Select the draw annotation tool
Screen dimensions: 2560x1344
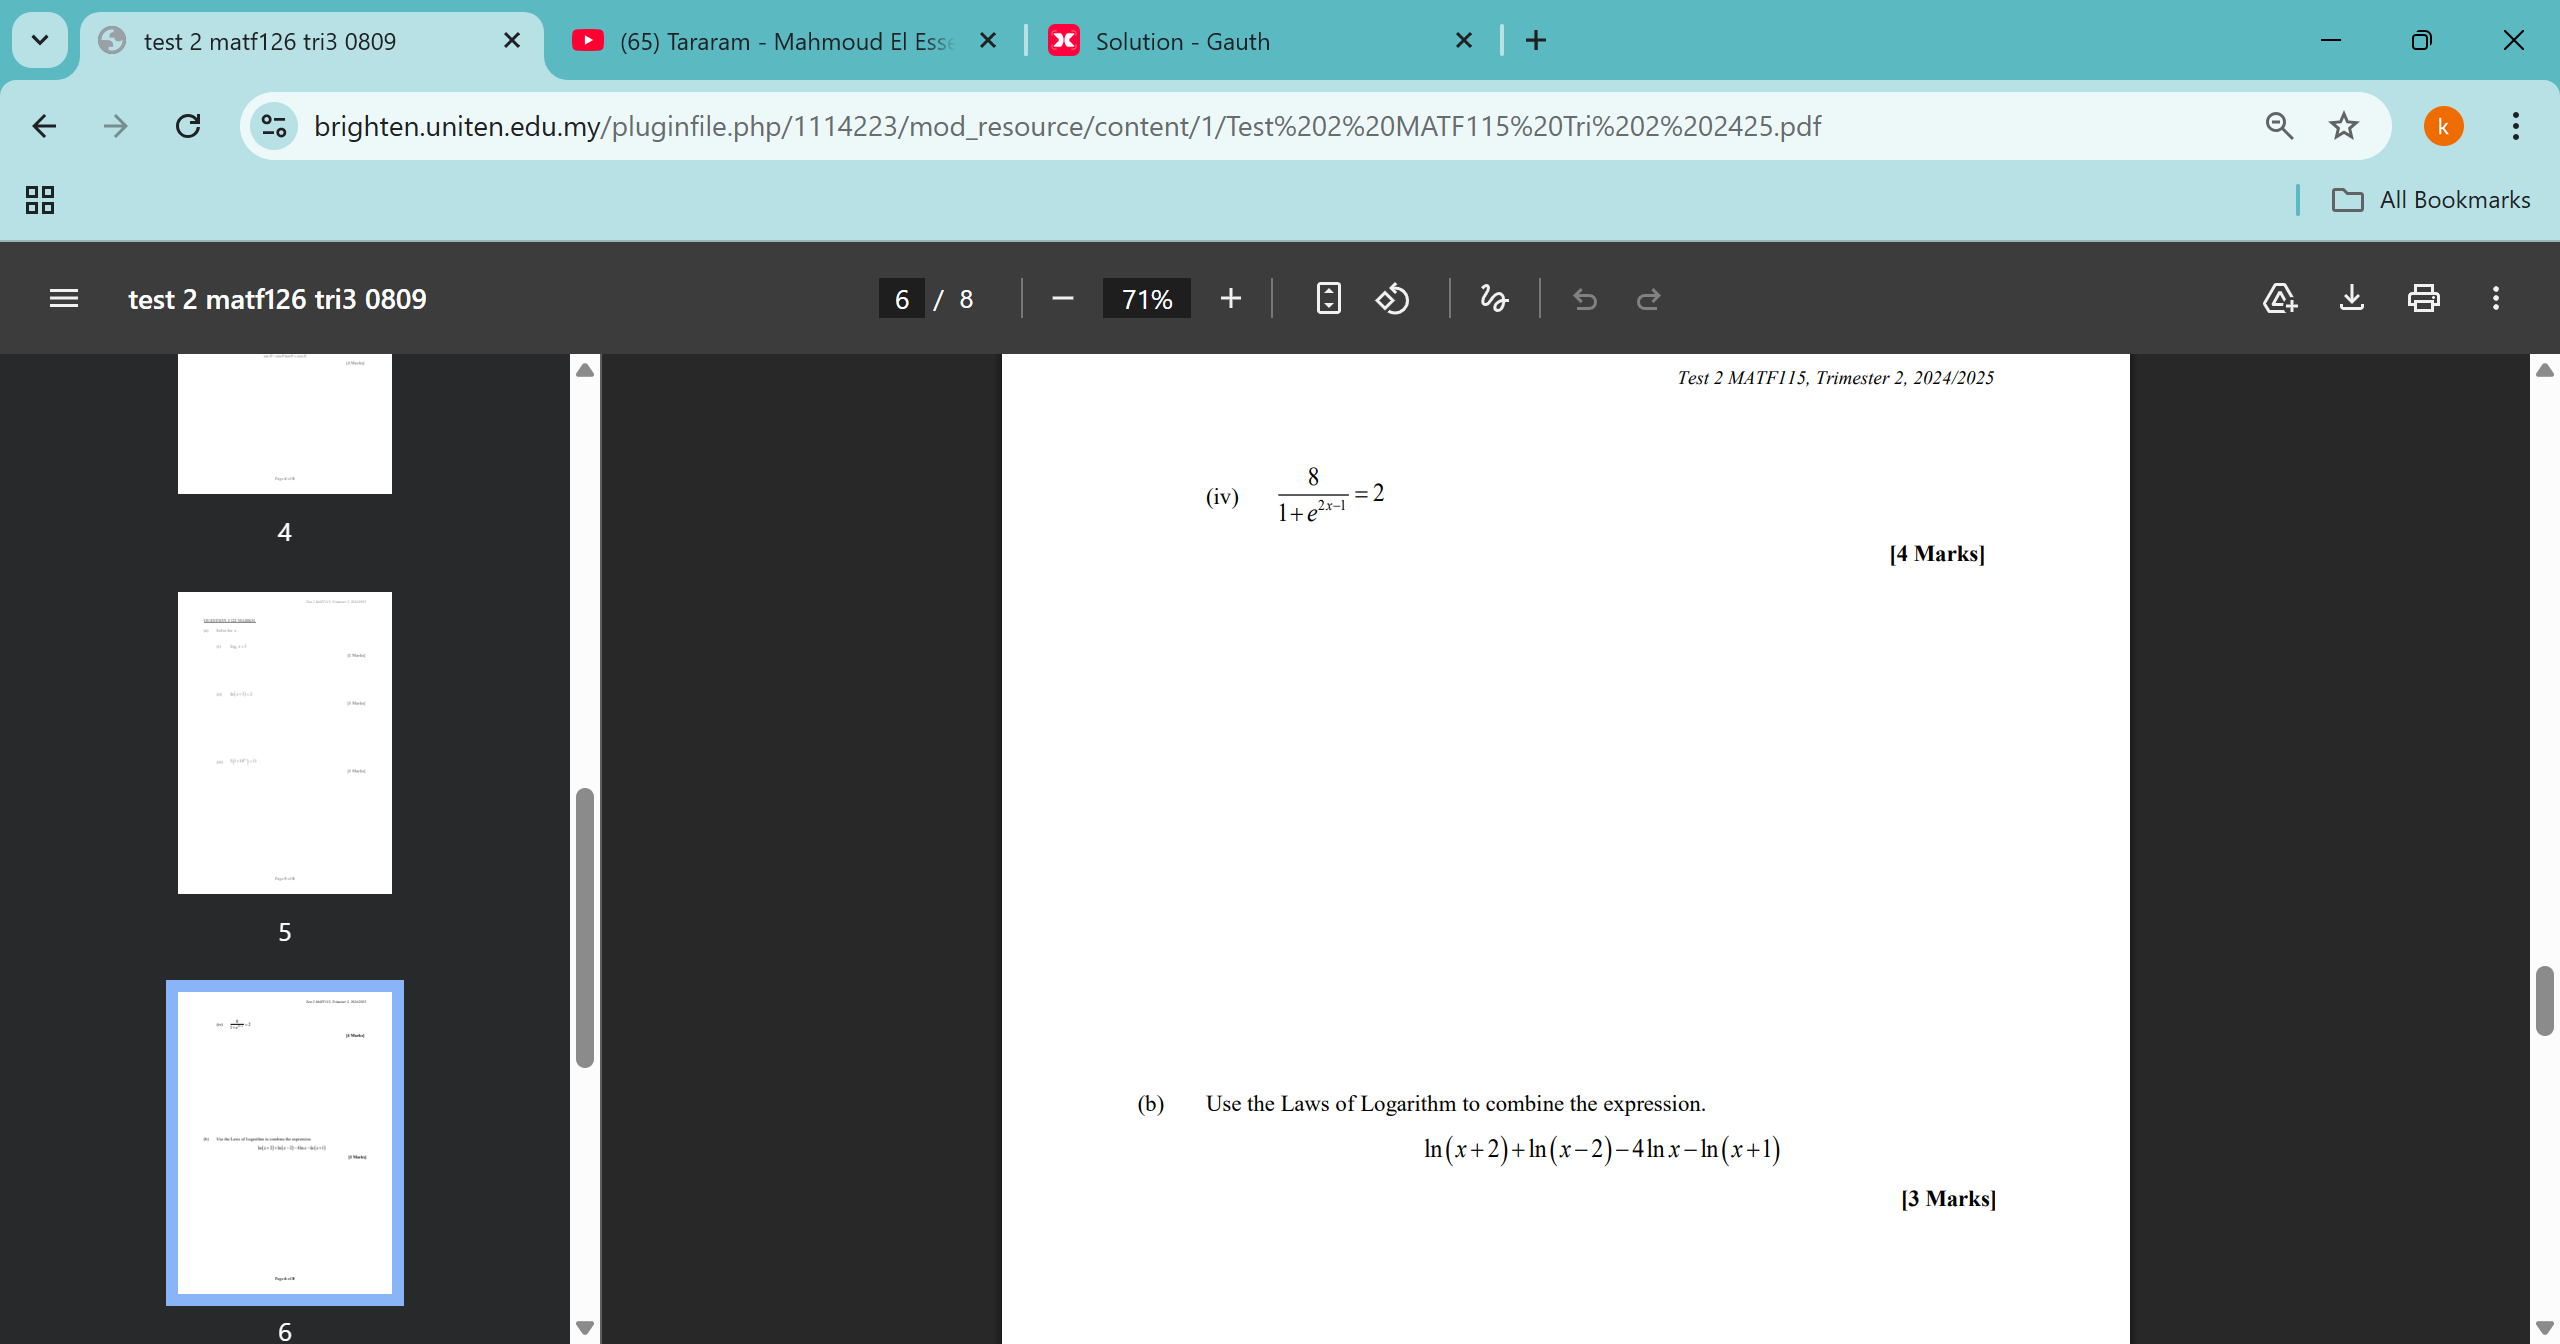tap(1493, 298)
